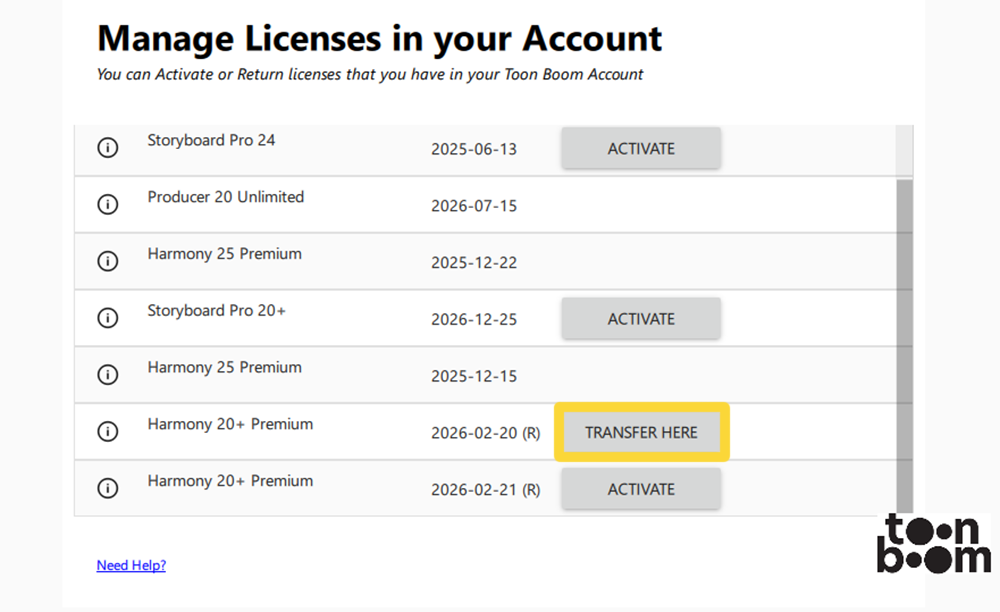Open info for Harmony 20+ Premium expiring 2026-02-21
Screen dimensions: 1000x612
[107, 489]
